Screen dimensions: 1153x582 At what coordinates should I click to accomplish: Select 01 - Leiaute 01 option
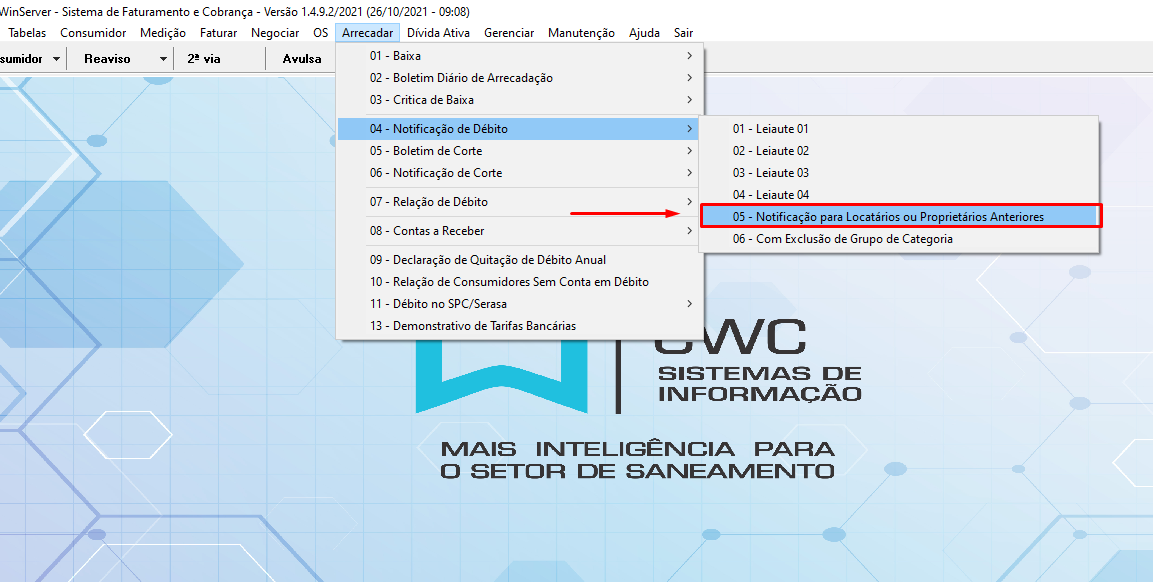(x=770, y=129)
